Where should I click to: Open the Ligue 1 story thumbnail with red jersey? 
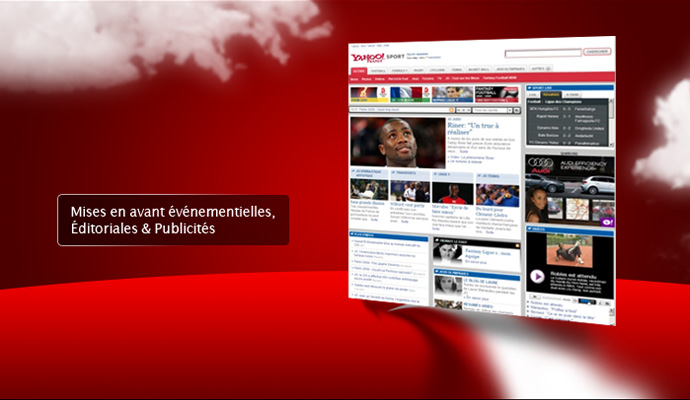point(452,193)
